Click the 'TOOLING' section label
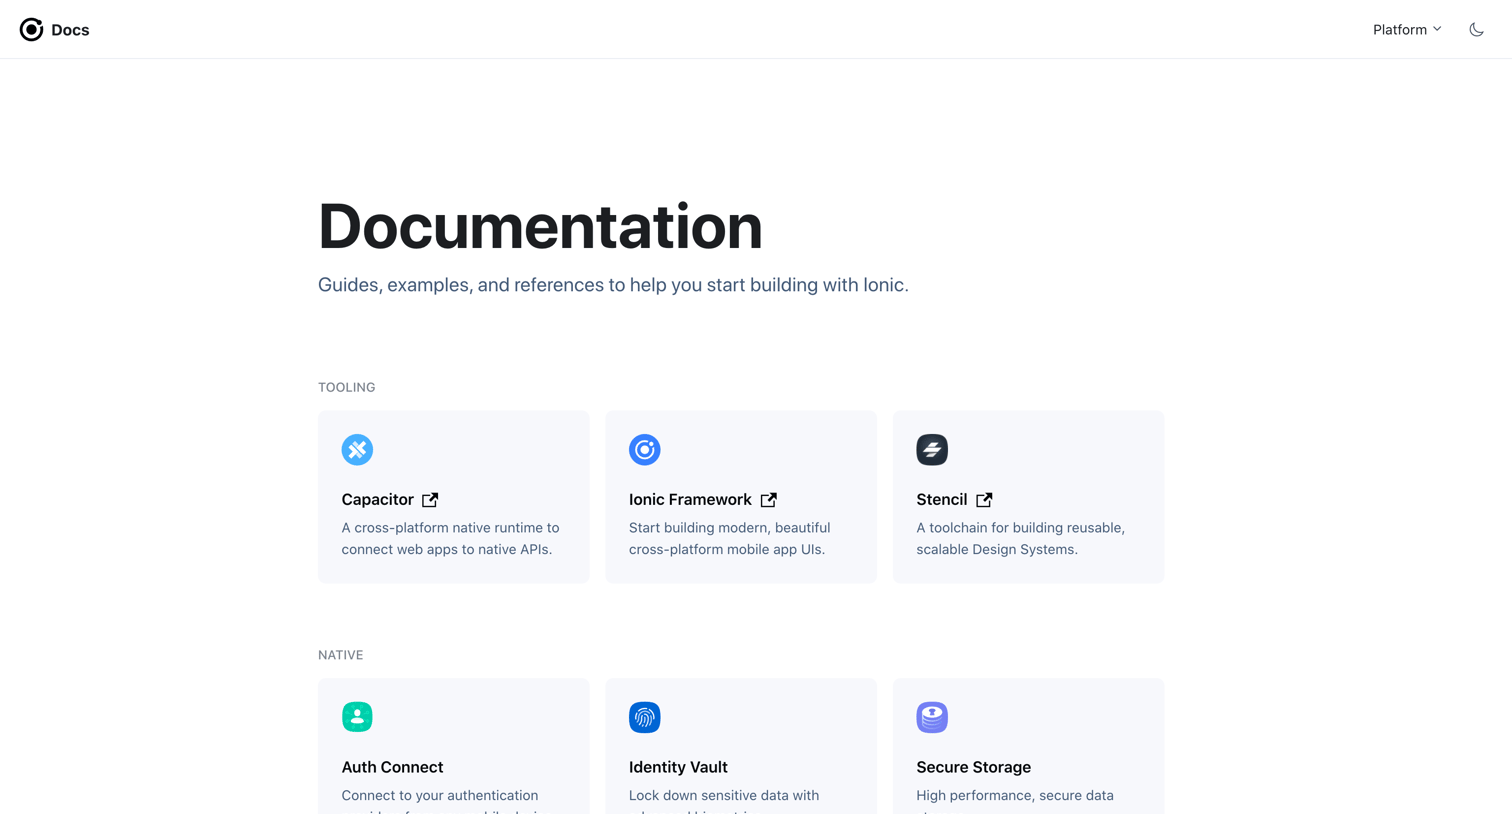Viewport: 1512px width, 814px height. (347, 387)
